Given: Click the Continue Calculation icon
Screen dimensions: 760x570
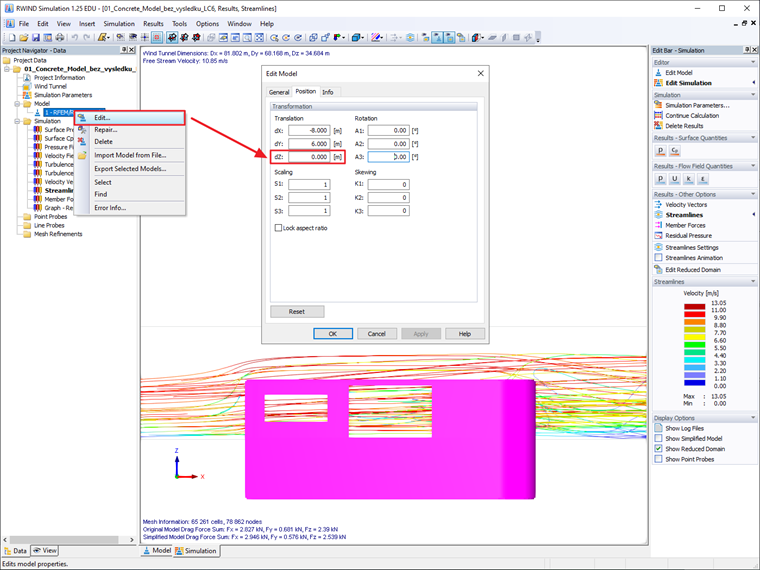Looking at the screenshot, I should tap(658, 115).
